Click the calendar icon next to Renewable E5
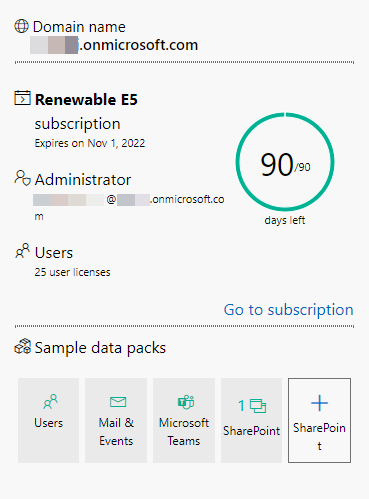Screen dimensions: 369x499 tap(22, 98)
